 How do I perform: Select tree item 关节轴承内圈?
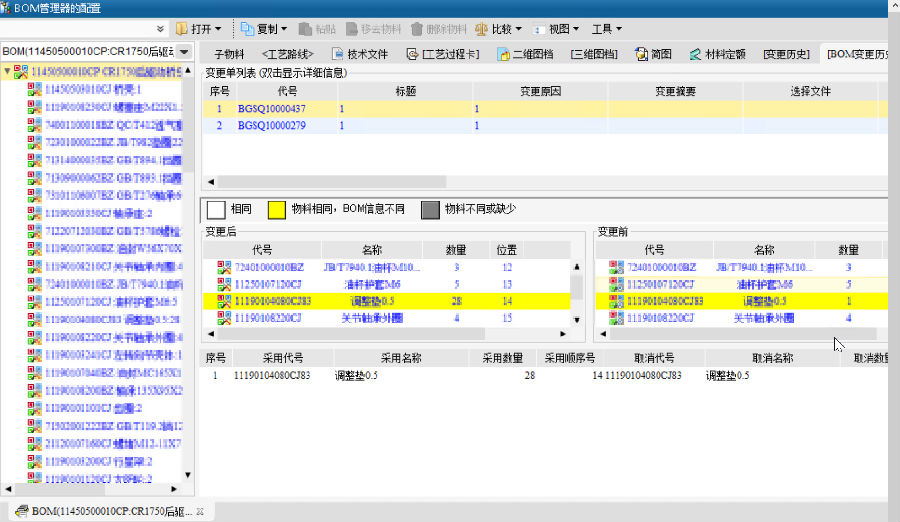[x=114, y=266]
